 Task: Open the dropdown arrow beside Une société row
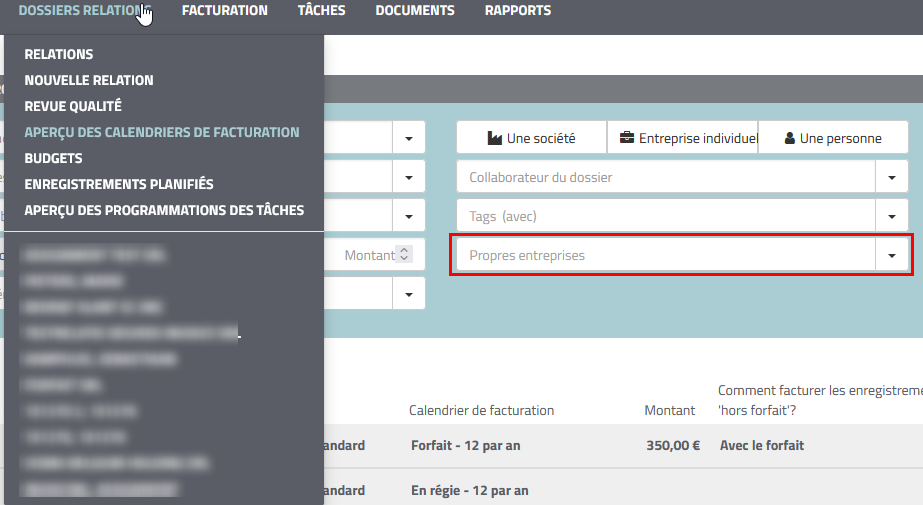(409, 138)
